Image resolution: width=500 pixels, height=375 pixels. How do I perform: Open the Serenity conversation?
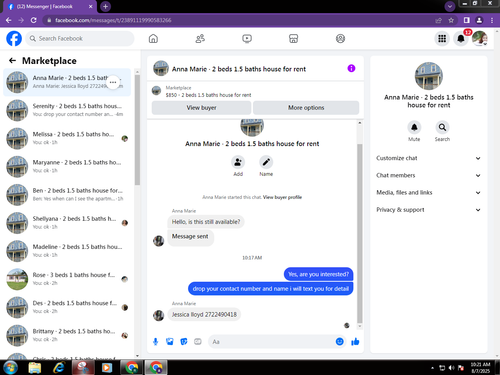(x=67, y=110)
